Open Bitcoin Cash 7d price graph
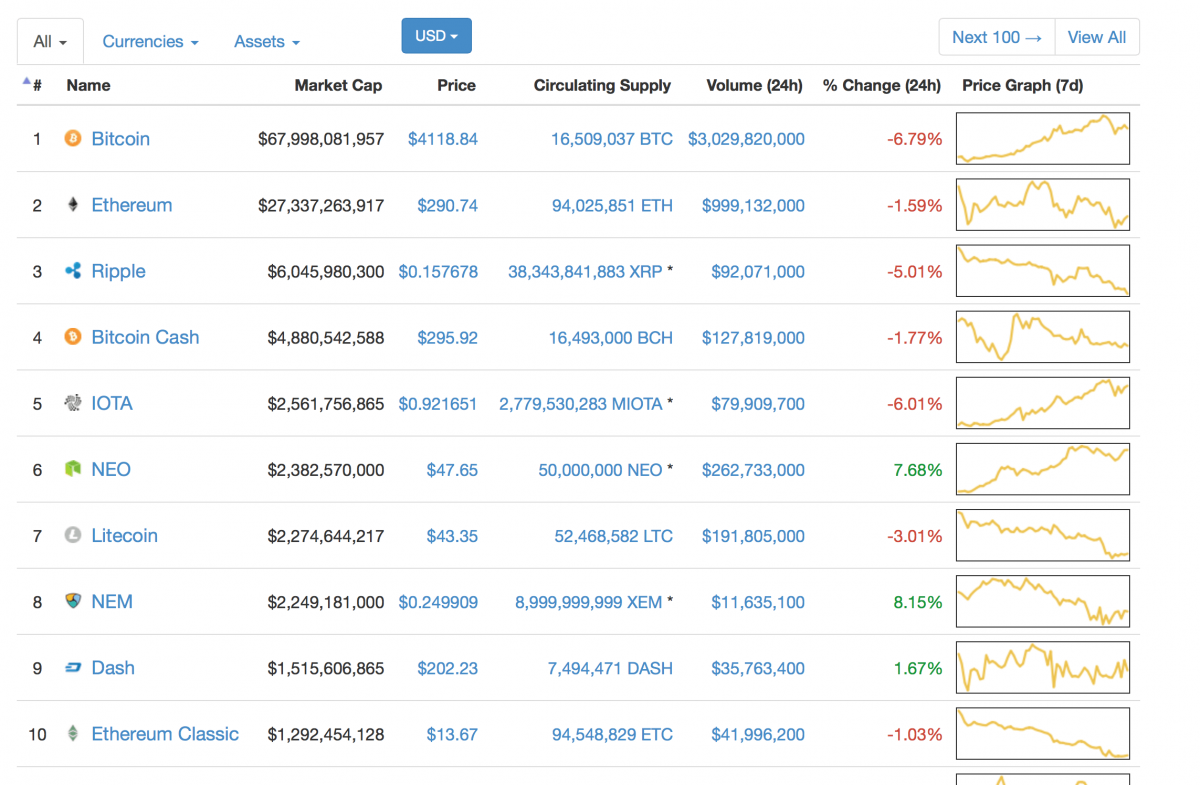The image size is (1200, 785). pyautogui.click(x=1043, y=336)
